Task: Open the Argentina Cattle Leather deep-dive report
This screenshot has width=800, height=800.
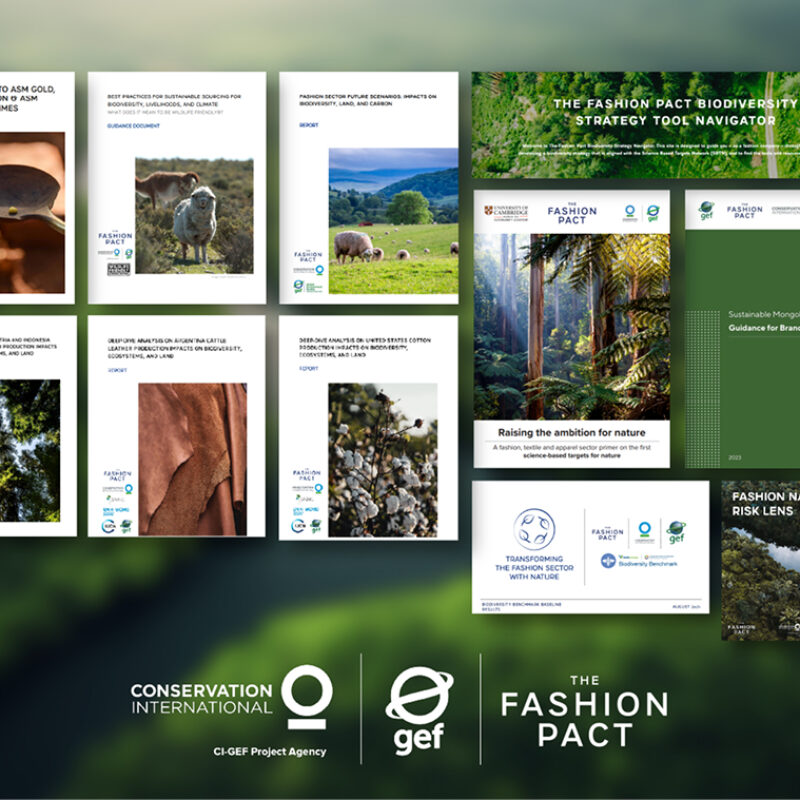Action: coord(177,427)
